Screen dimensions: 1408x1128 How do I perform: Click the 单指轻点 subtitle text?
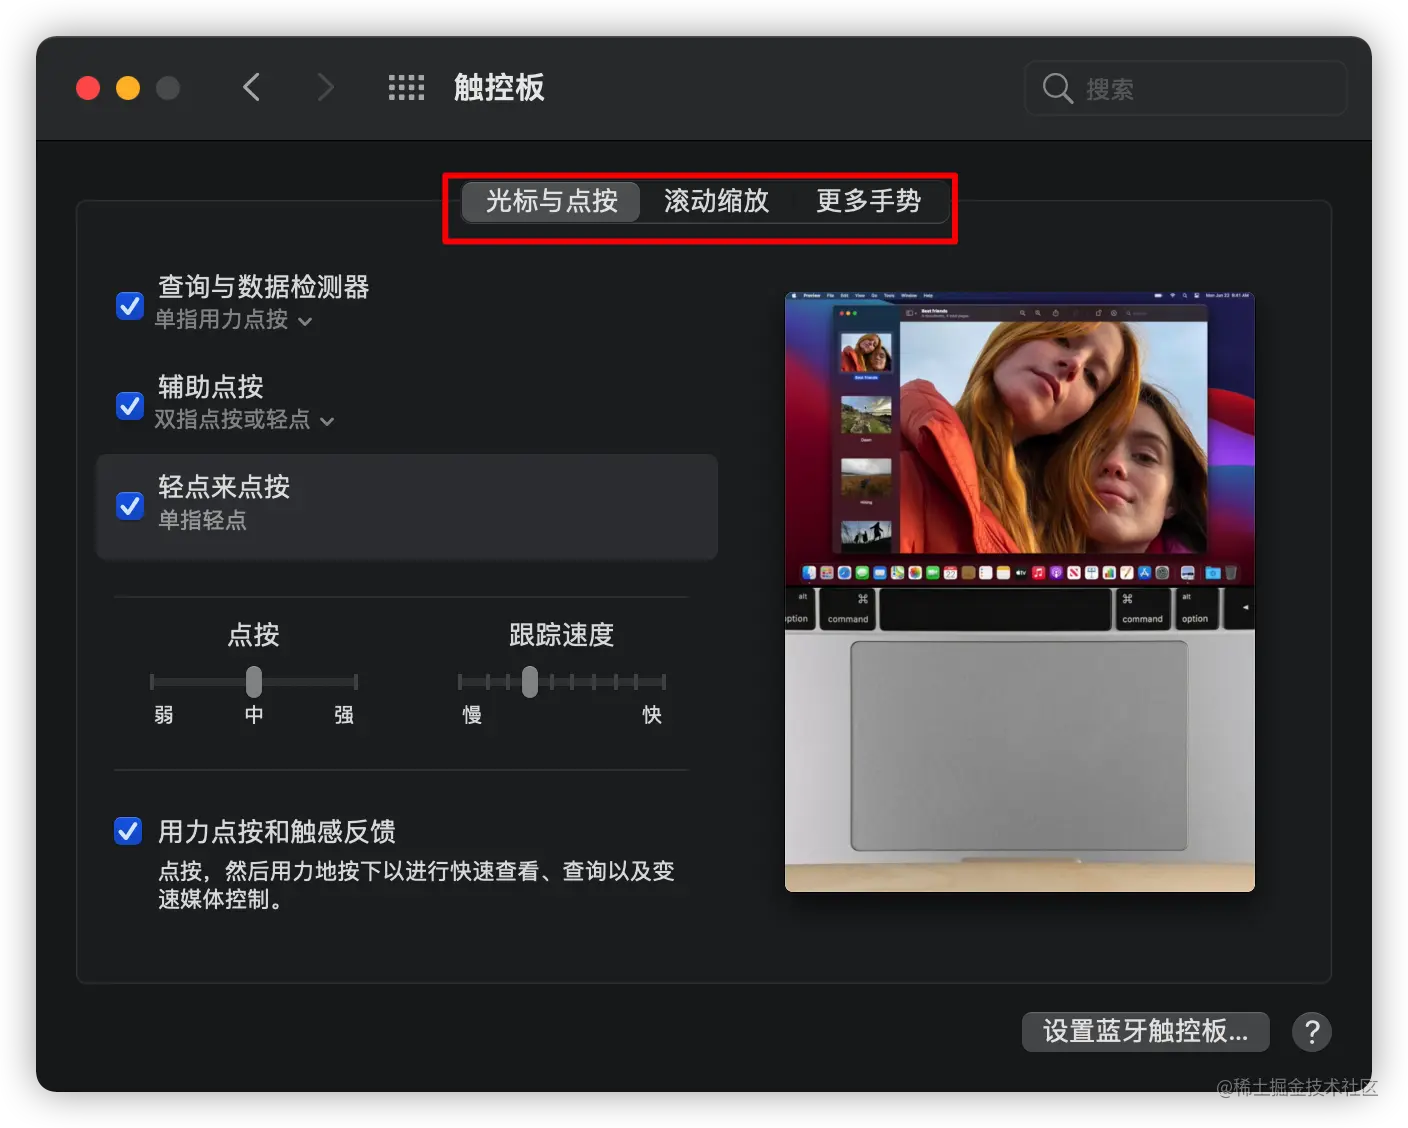pyautogui.click(x=202, y=520)
